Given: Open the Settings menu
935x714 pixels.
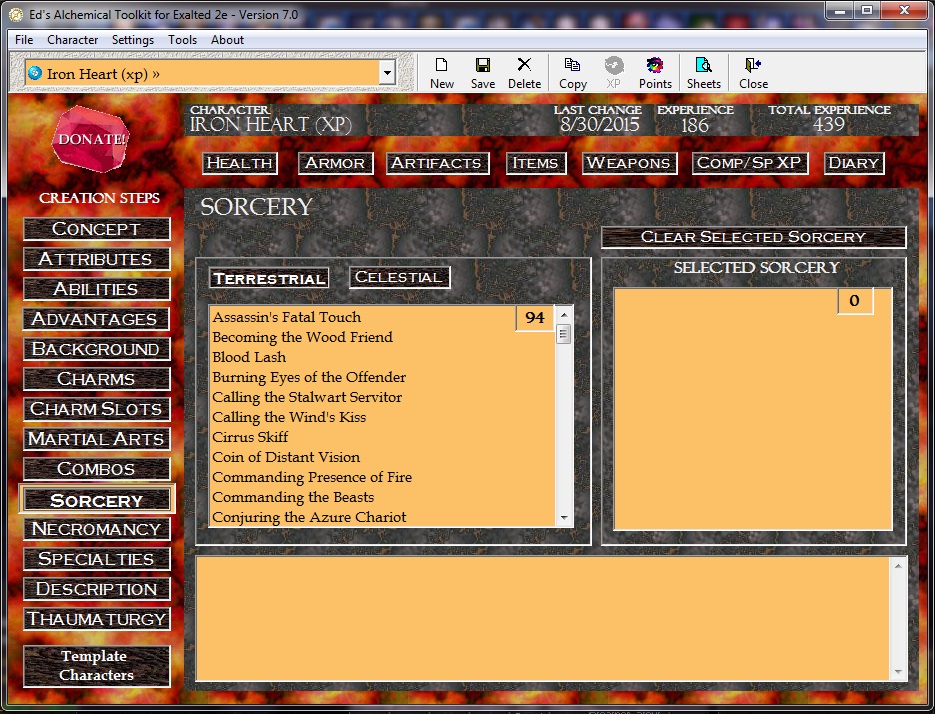Looking at the screenshot, I should [132, 40].
